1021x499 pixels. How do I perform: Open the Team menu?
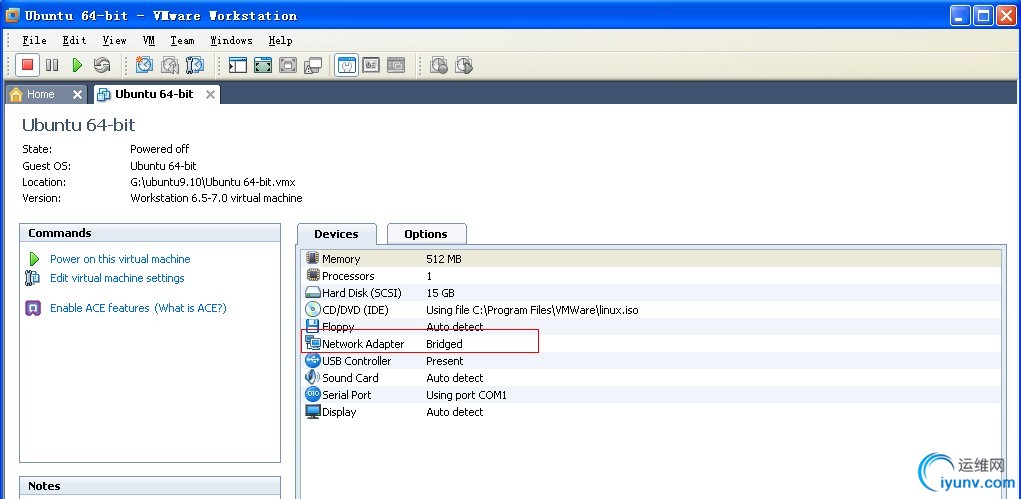182,40
